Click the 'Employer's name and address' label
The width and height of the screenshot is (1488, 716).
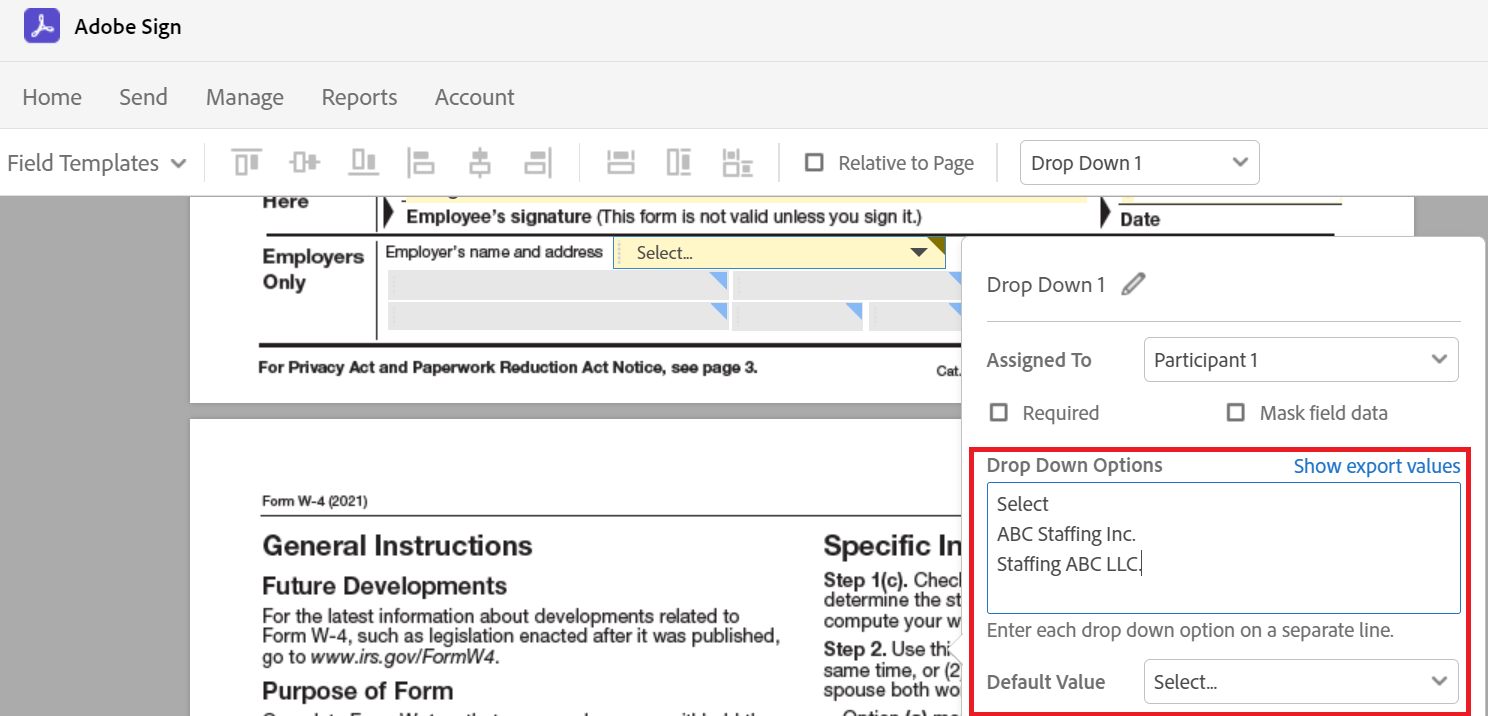coord(494,252)
